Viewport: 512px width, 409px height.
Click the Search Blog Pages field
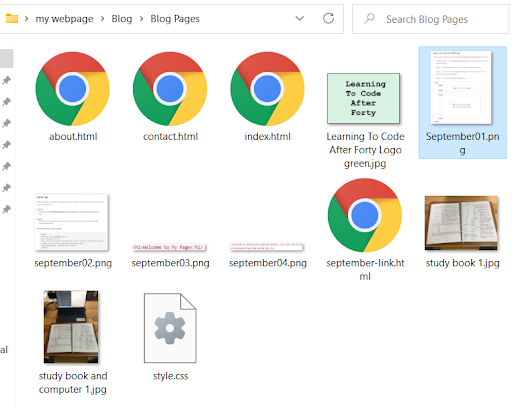(430, 19)
